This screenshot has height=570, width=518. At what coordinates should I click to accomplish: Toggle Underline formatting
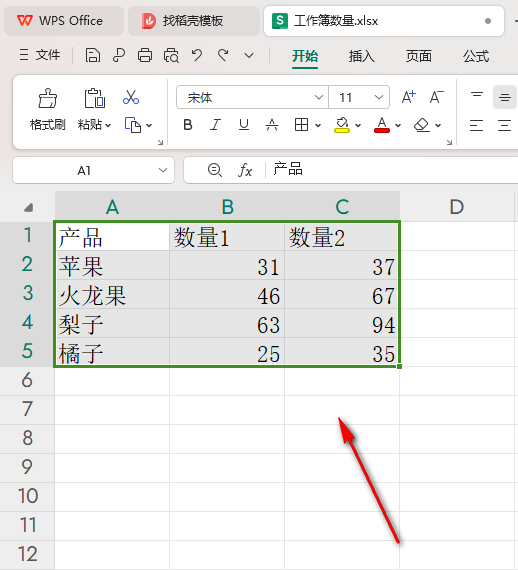[x=244, y=125]
